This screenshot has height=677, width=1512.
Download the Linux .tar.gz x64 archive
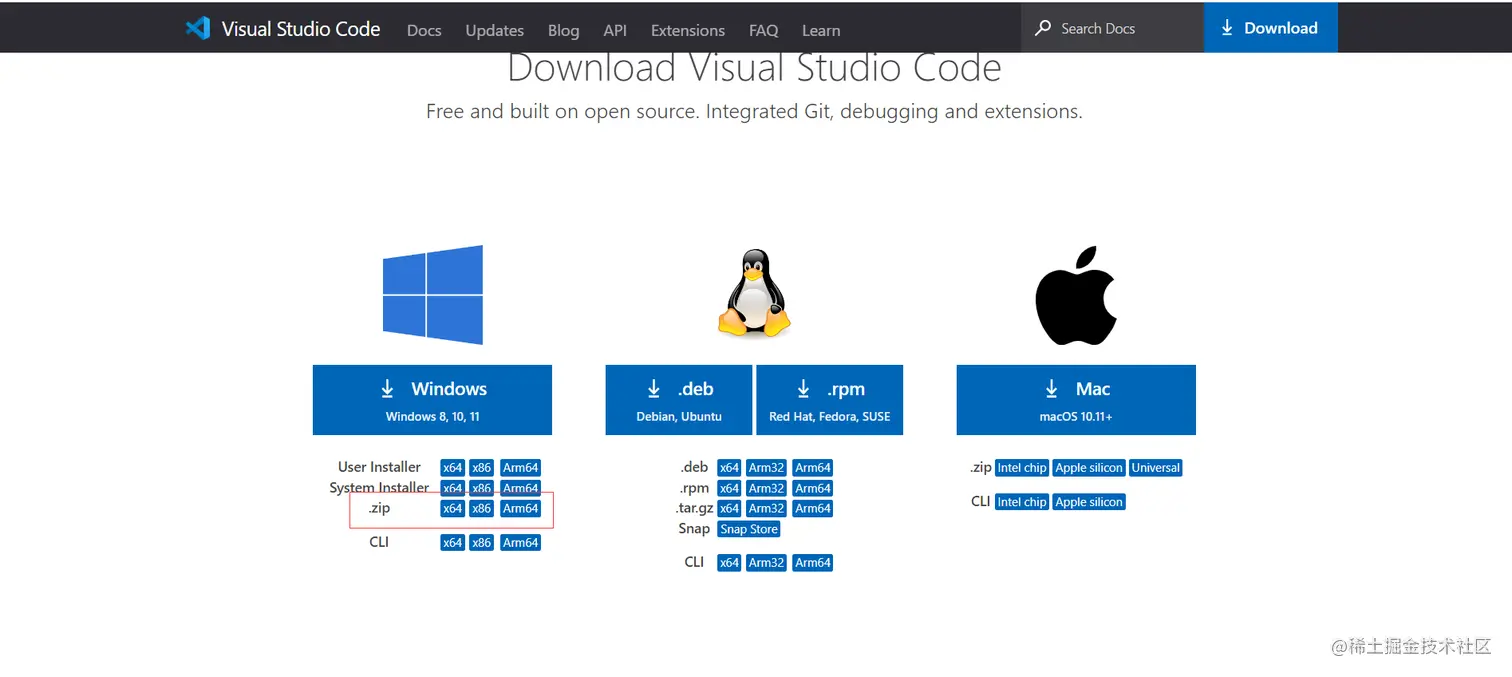[x=729, y=508]
